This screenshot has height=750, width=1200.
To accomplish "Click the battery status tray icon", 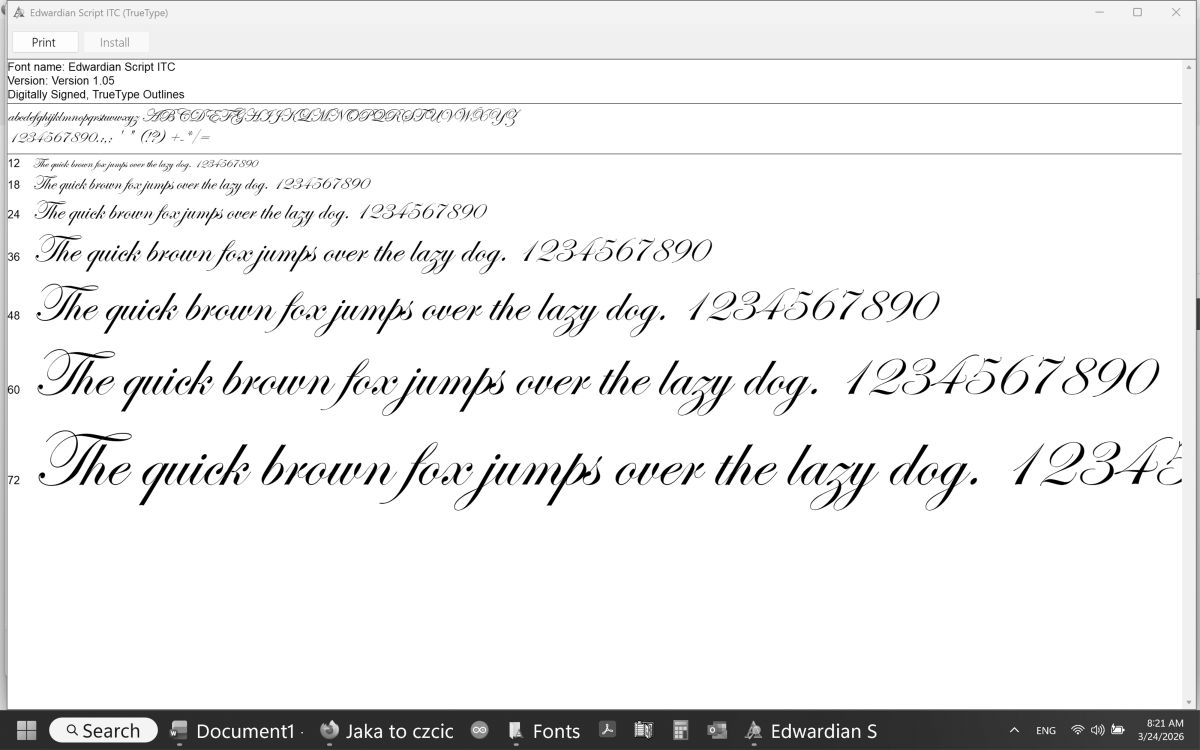I will [x=1118, y=730].
